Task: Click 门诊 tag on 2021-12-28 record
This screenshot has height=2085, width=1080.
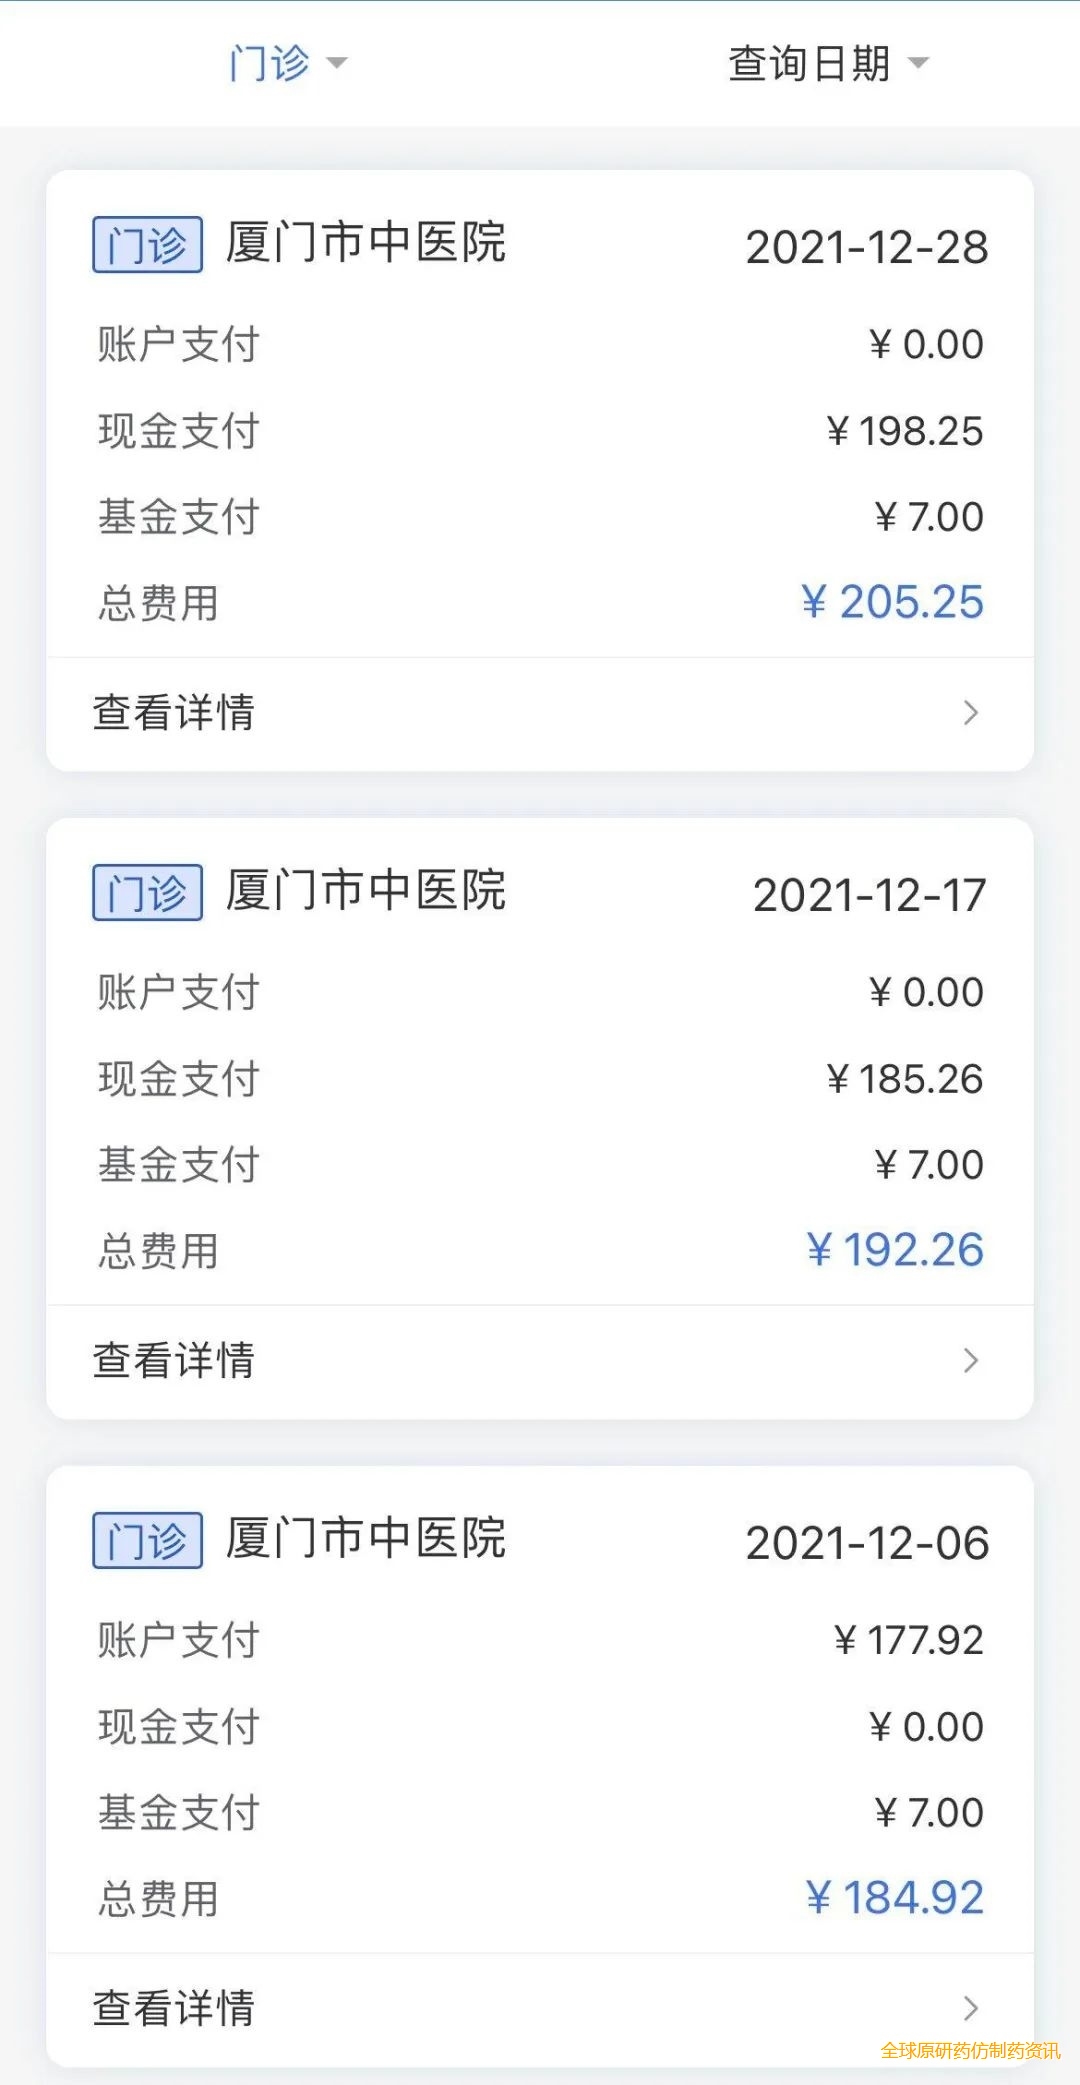Action: point(147,245)
